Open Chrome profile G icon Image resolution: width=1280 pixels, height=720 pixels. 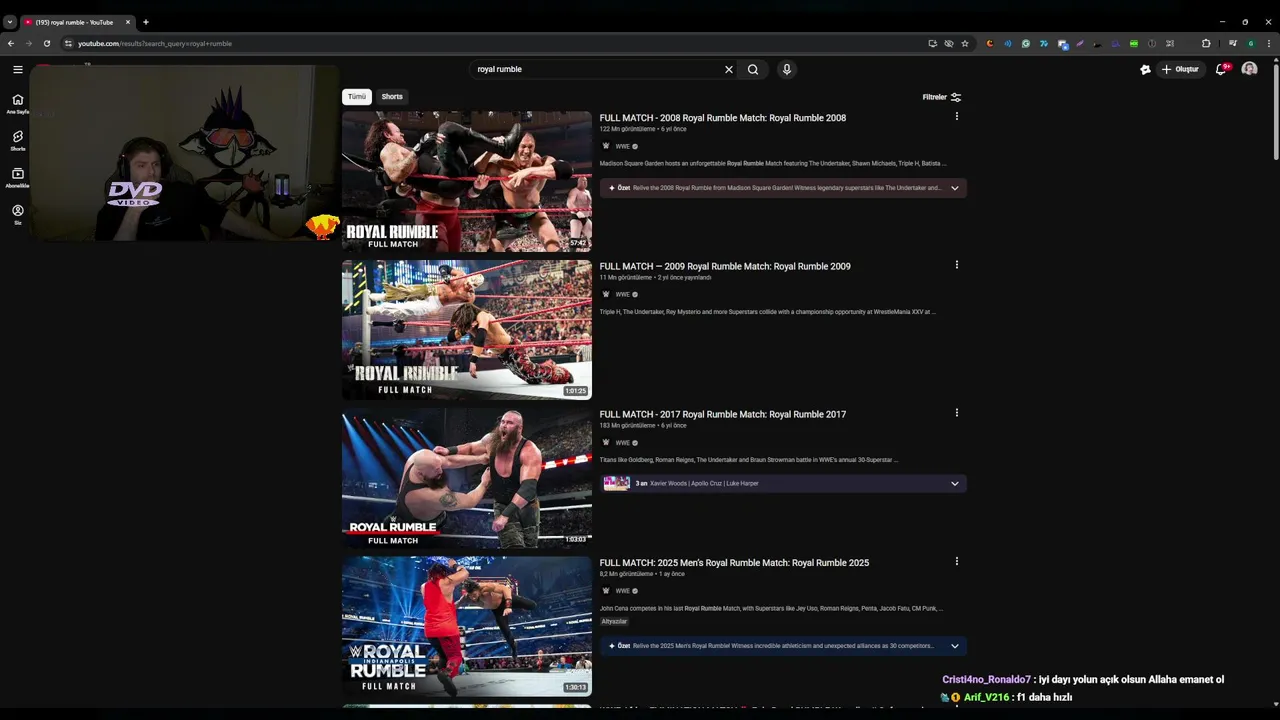tap(1251, 43)
